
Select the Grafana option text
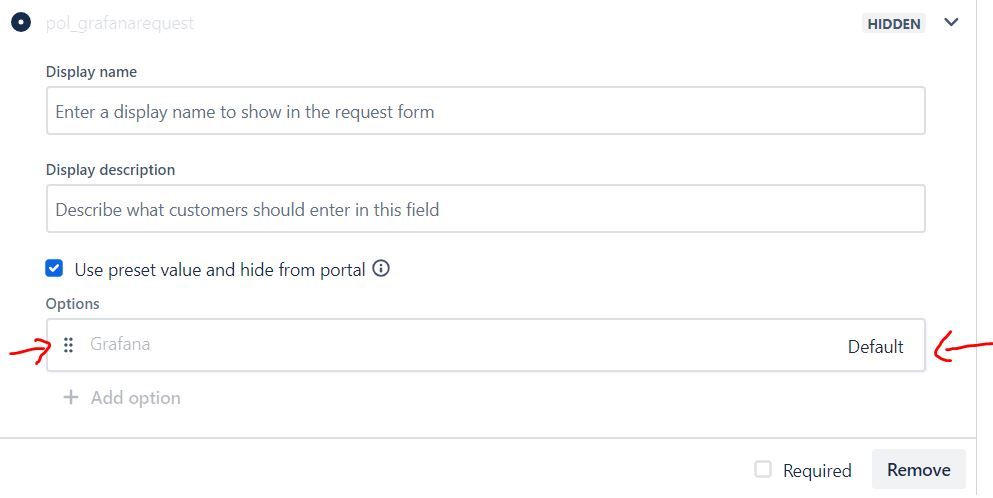coord(120,344)
